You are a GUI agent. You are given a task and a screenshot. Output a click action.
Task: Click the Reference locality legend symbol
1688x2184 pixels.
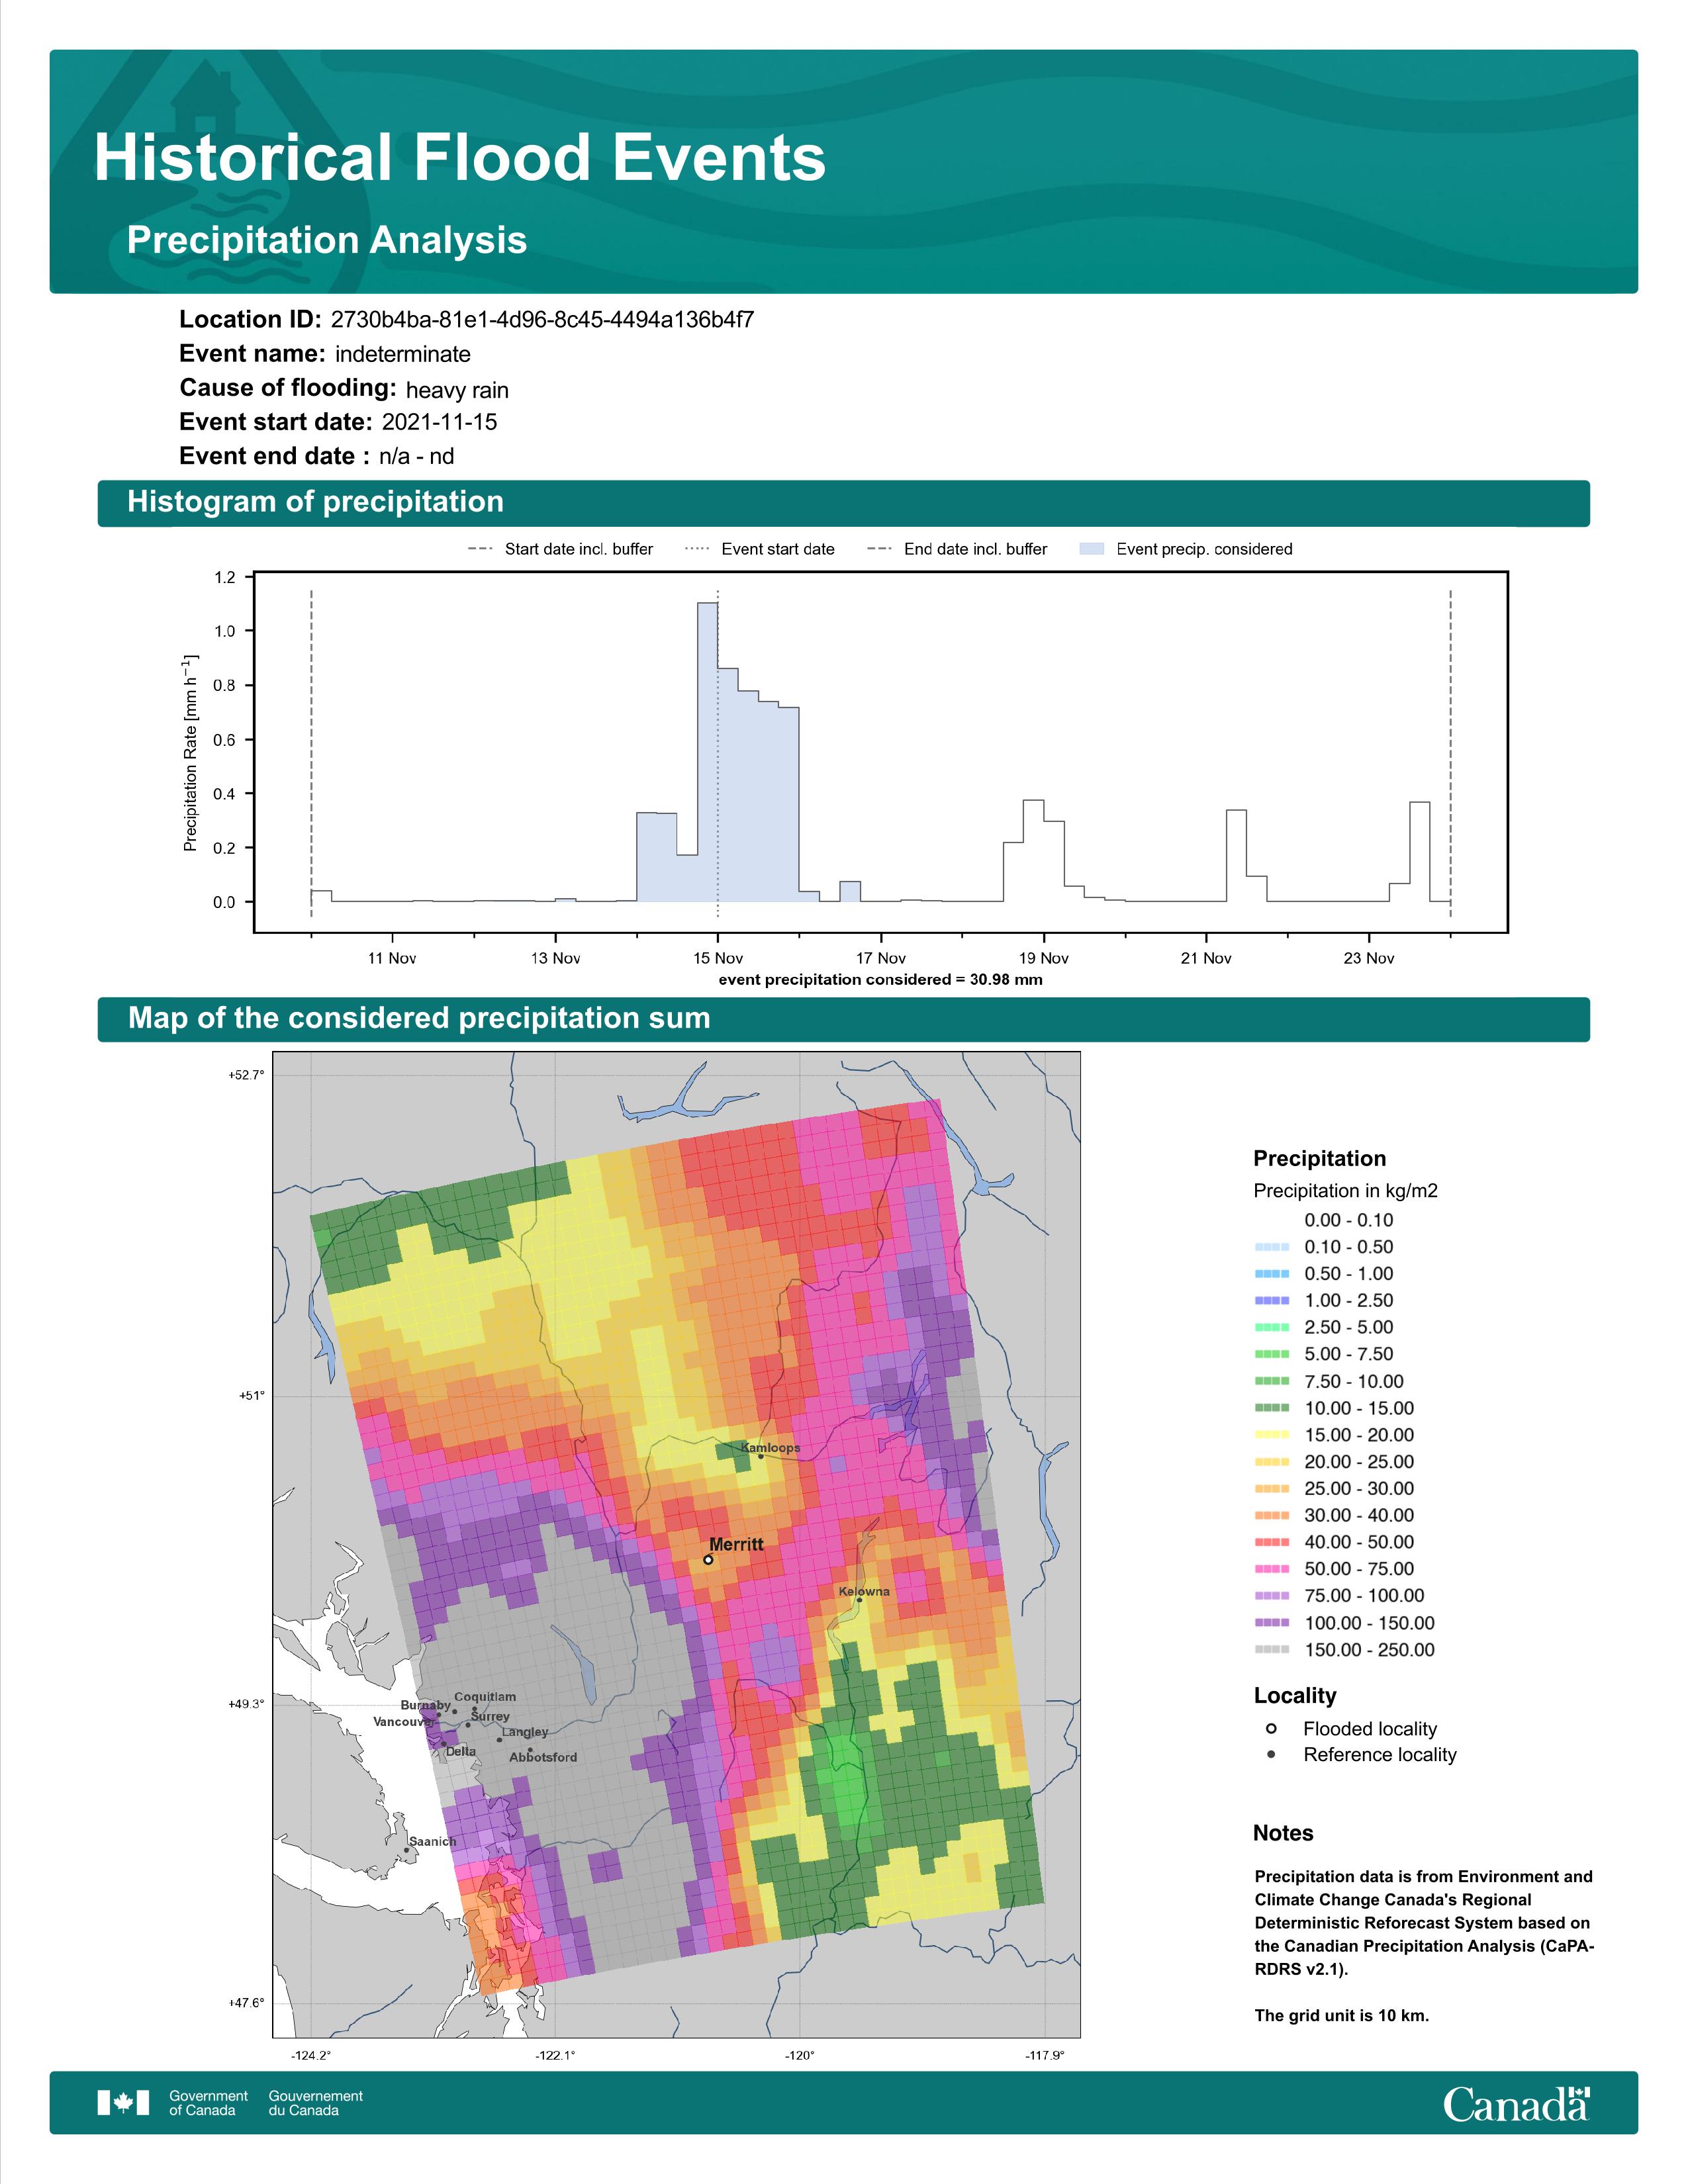[1271, 1754]
